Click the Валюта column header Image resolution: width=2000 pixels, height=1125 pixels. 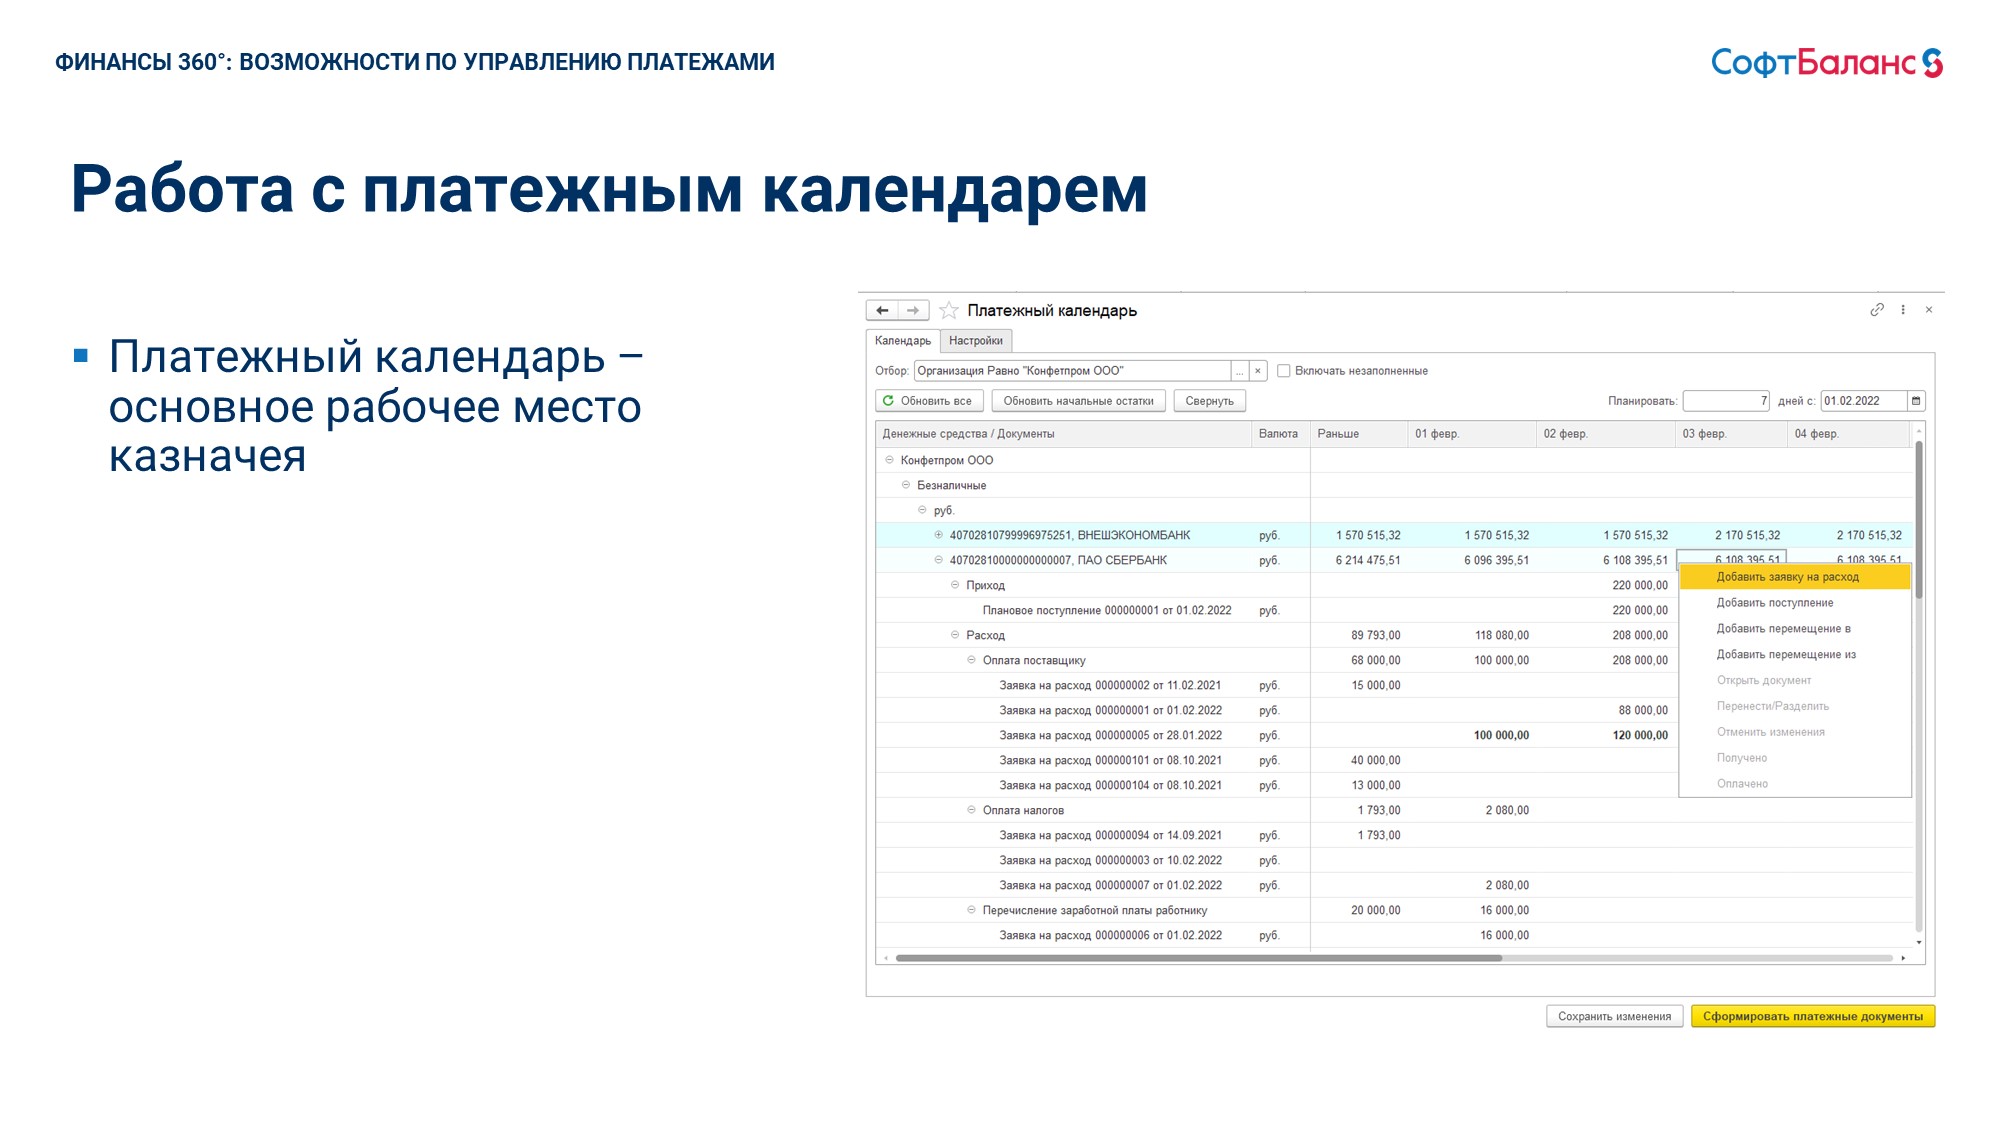tap(1280, 434)
